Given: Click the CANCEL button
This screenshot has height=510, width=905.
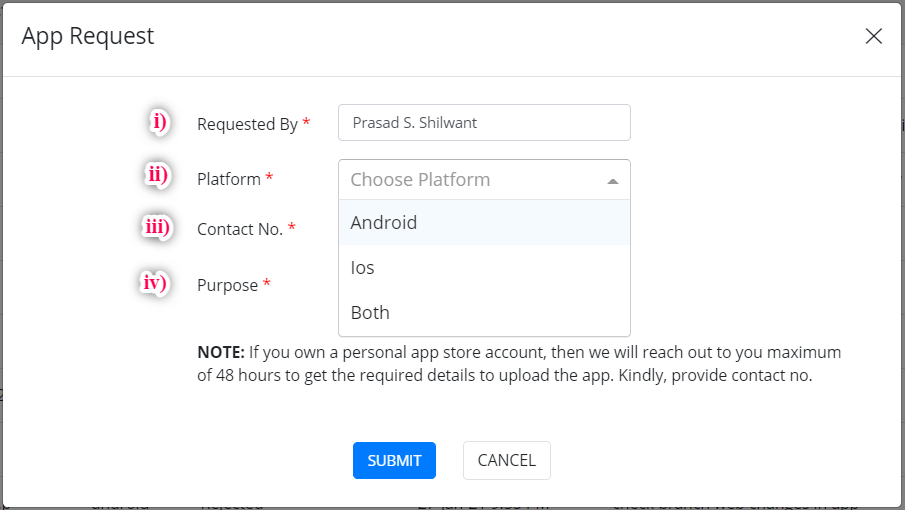Looking at the screenshot, I should pos(506,461).
